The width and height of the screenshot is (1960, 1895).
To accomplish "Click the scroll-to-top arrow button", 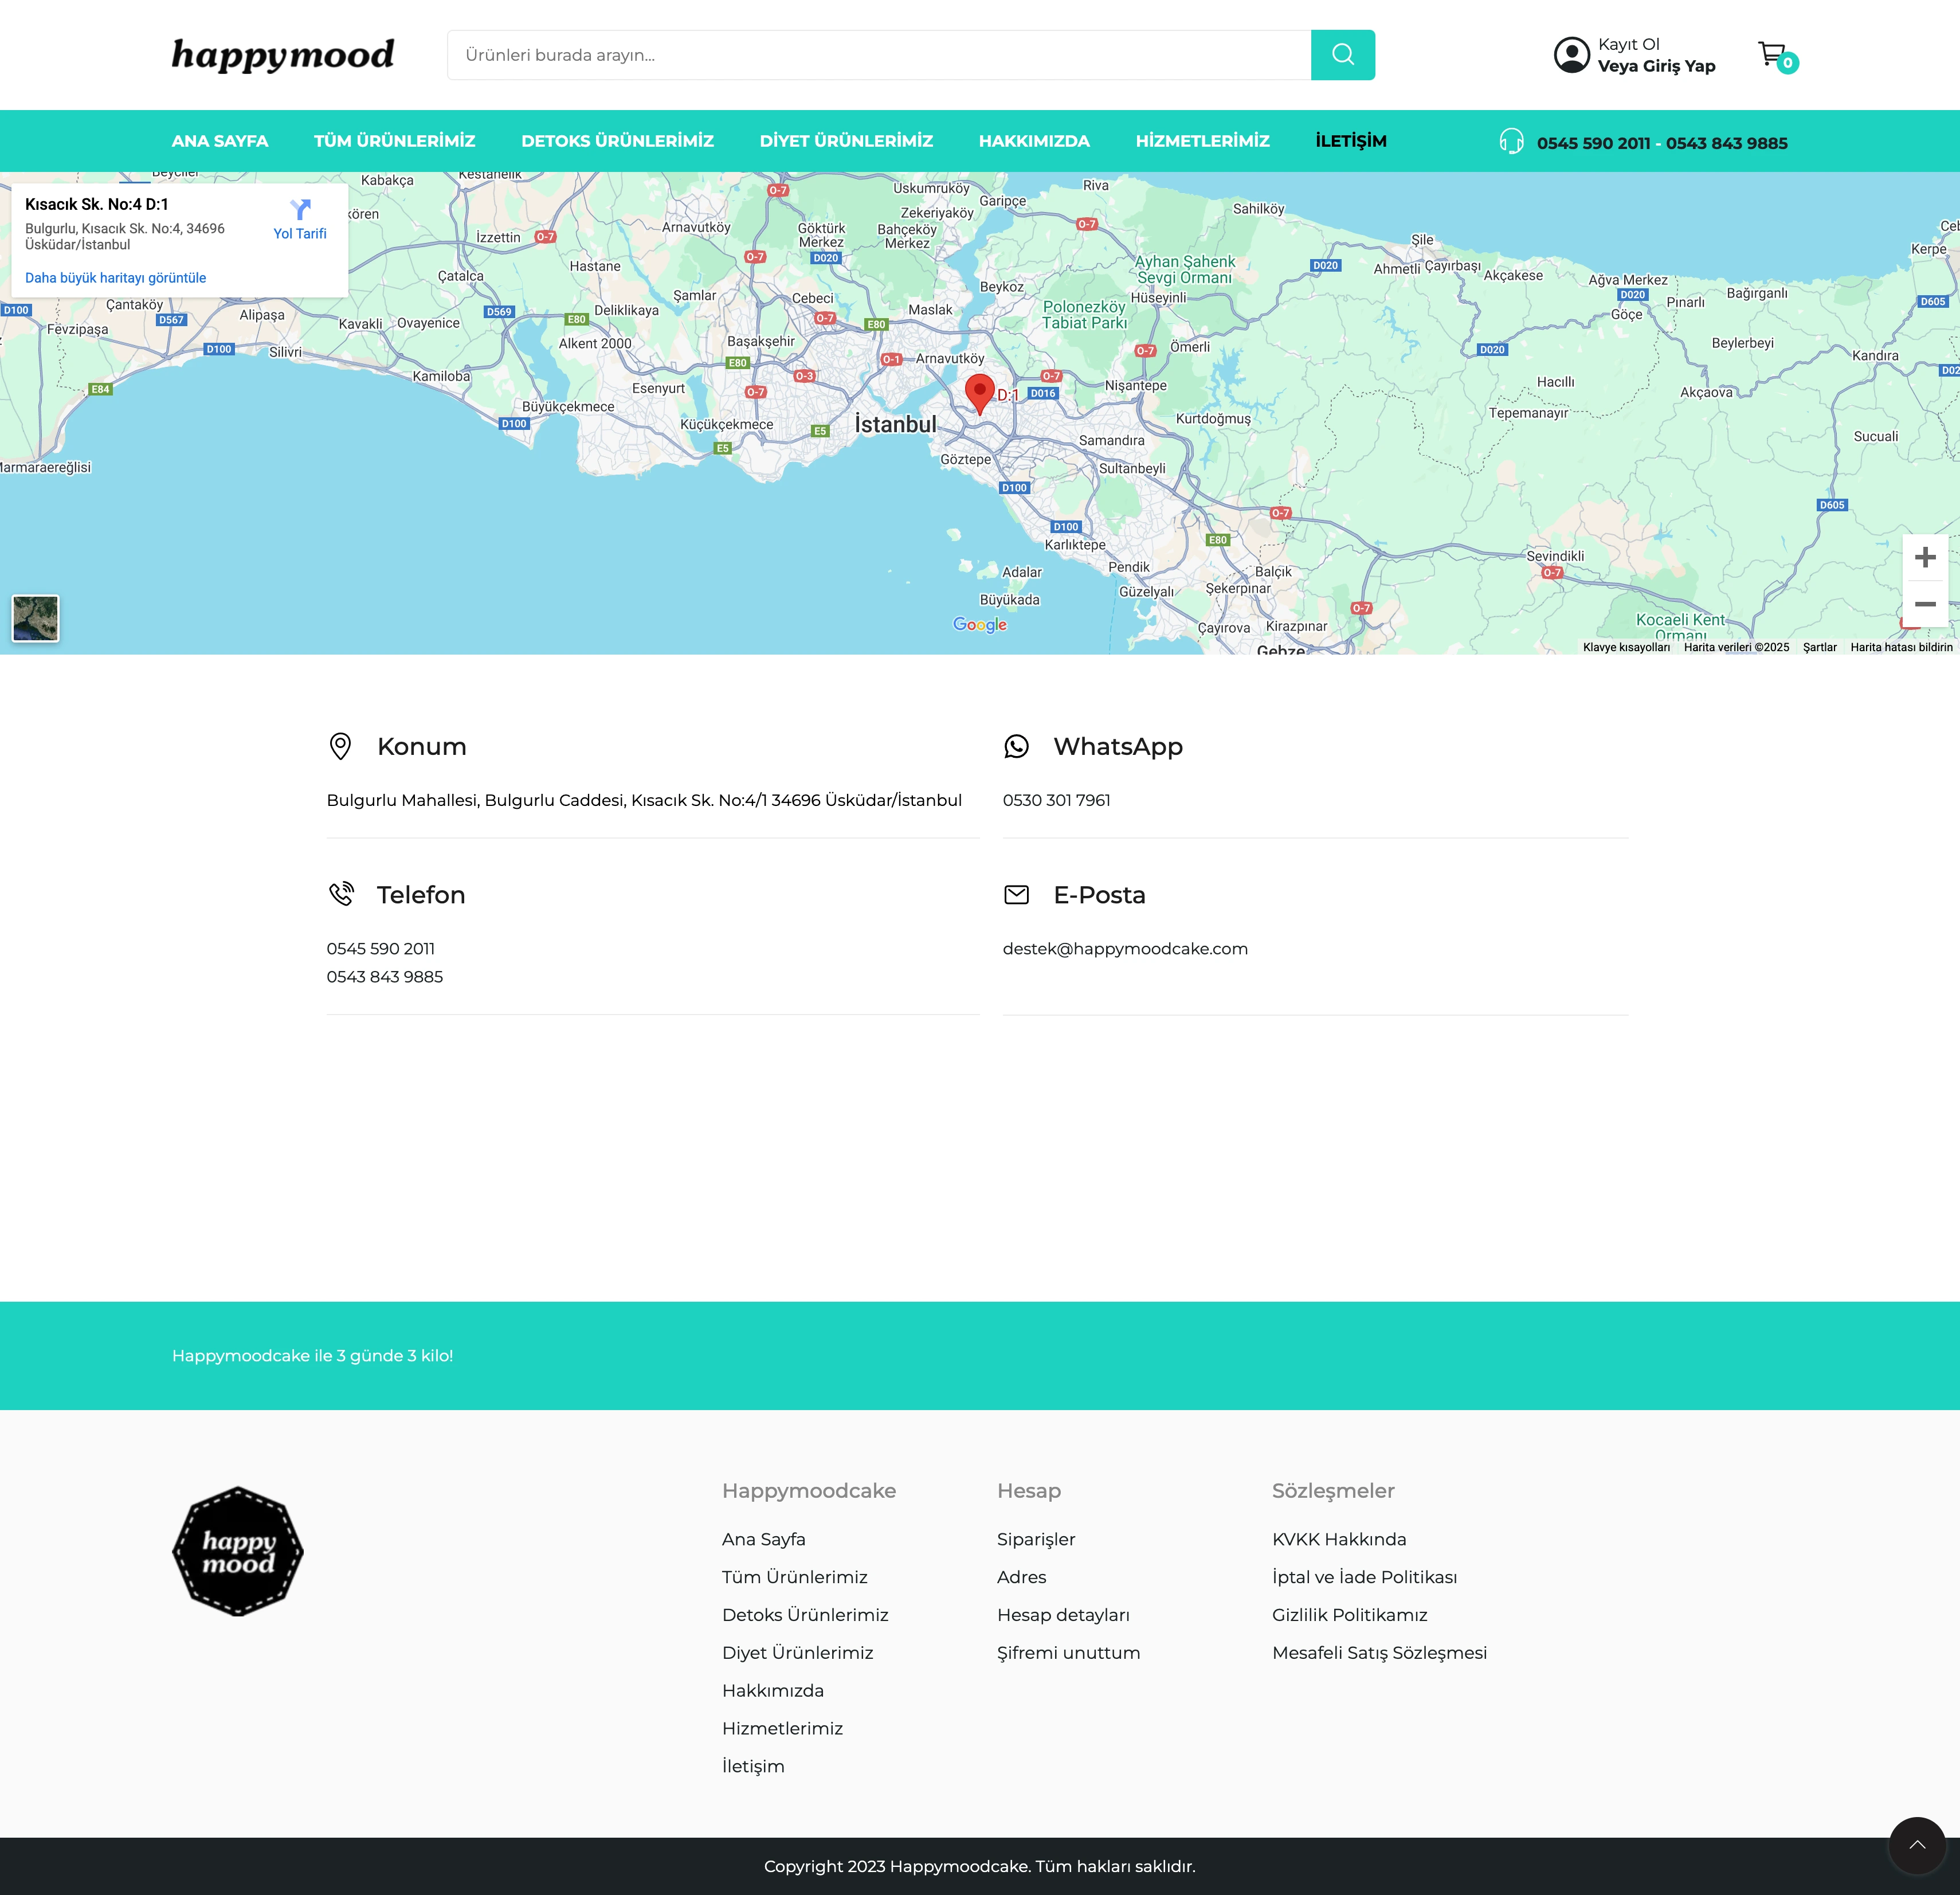I will [x=1916, y=1845].
